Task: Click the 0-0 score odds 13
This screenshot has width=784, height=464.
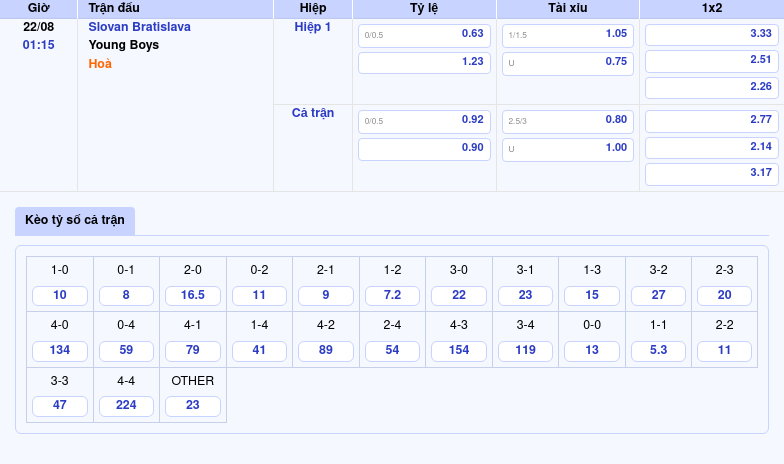Action: pyautogui.click(x=592, y=351)
